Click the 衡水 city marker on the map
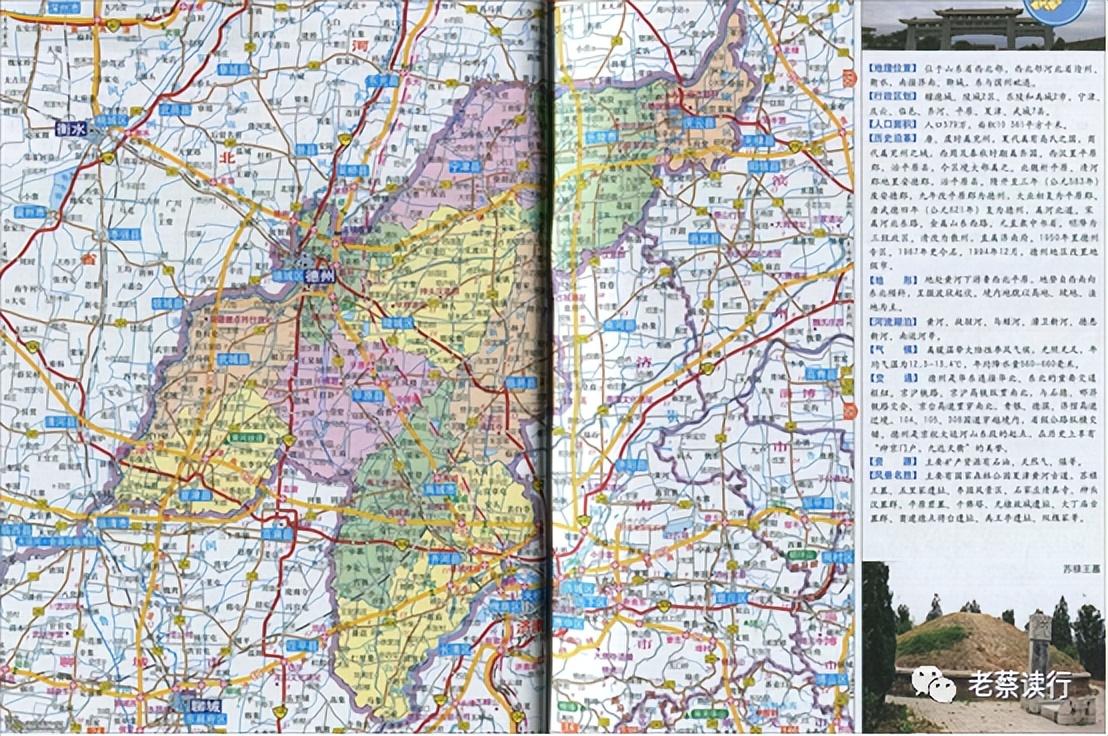The image size is (1108, 736). click(71, 128)
